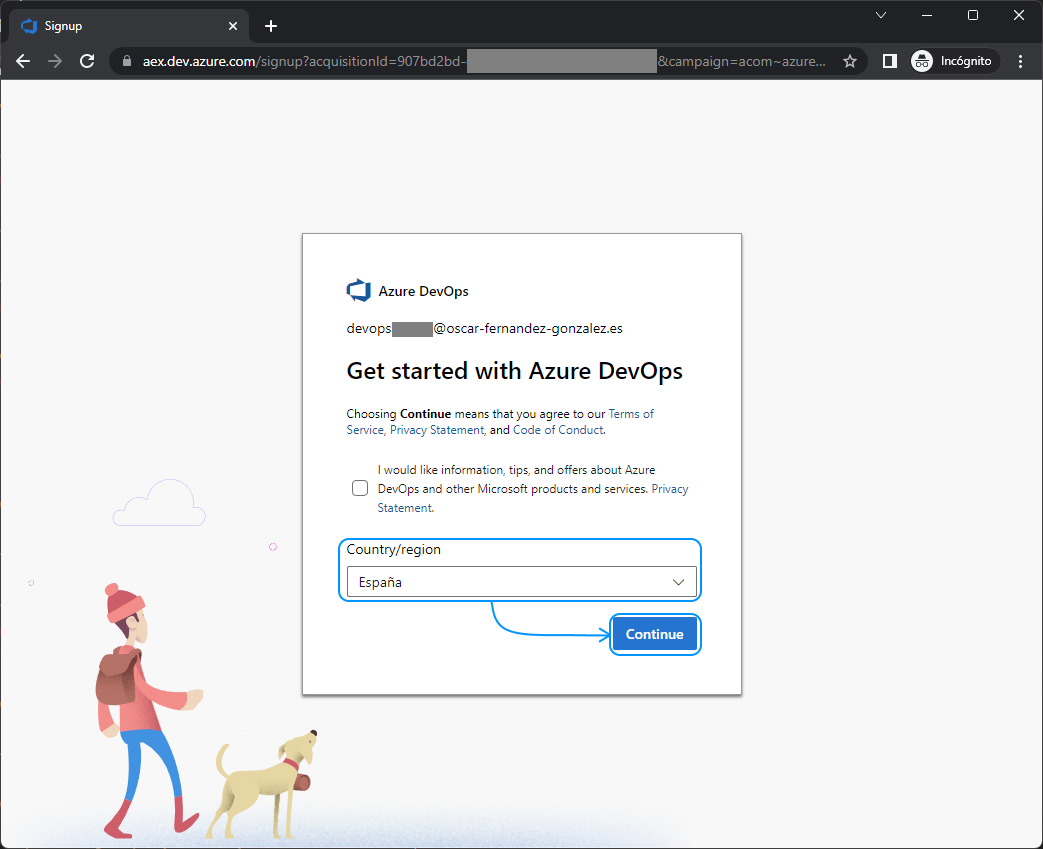Click the Azure DevOps logo icon
Viewport: 1043px width, 849px height.
[359, 291]
